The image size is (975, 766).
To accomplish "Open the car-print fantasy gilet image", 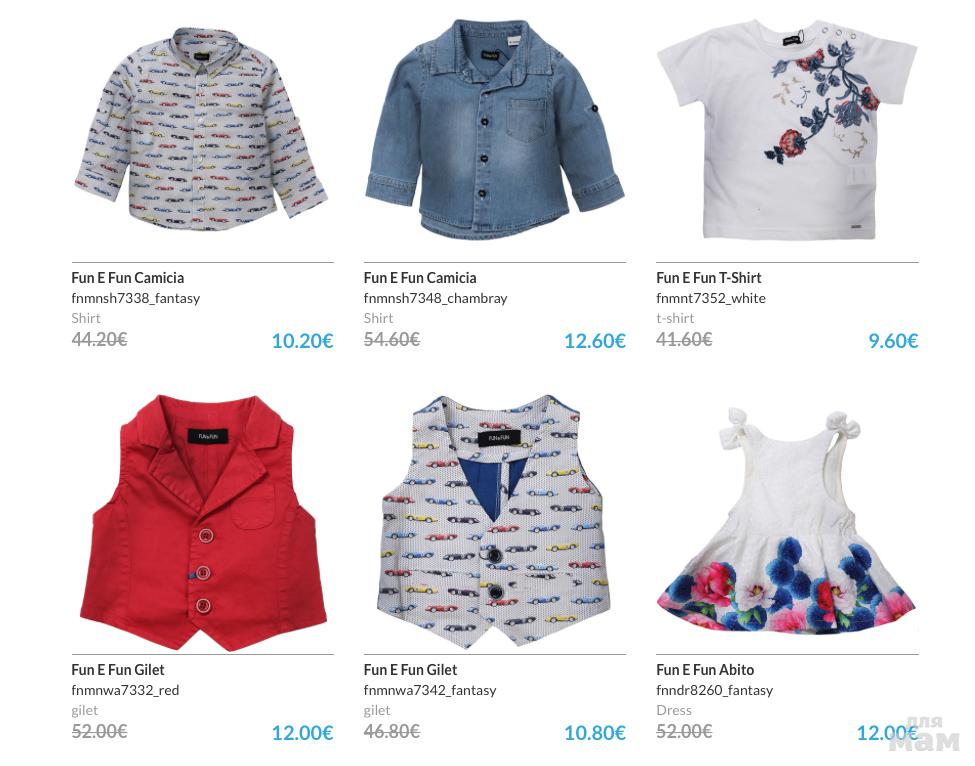I will 494,521.
